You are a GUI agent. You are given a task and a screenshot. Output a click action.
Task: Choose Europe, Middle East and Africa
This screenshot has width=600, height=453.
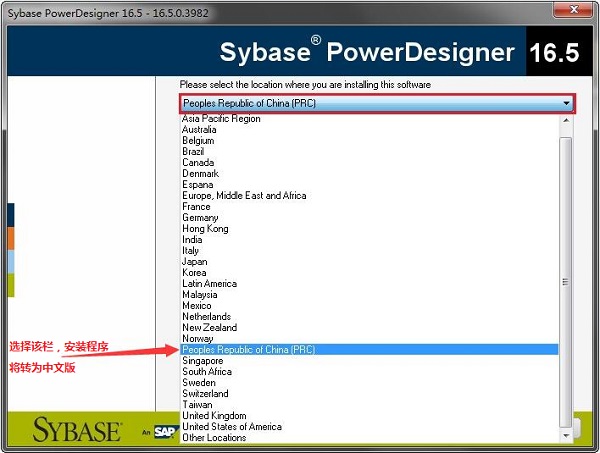pos(244,196)
